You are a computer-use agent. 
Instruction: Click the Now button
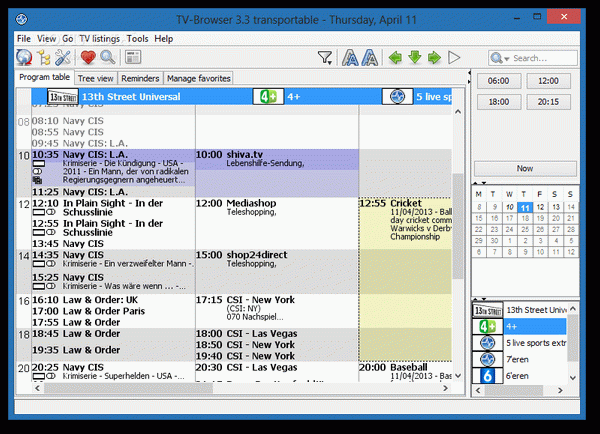coord(525,168)
